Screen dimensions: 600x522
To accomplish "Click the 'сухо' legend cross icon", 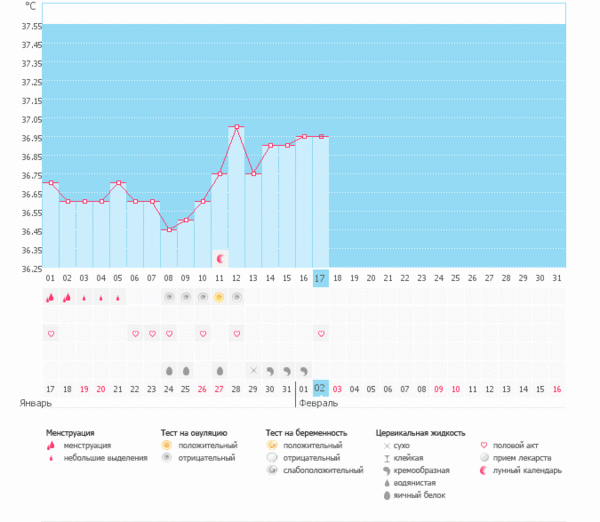I will tap(386, 446).
